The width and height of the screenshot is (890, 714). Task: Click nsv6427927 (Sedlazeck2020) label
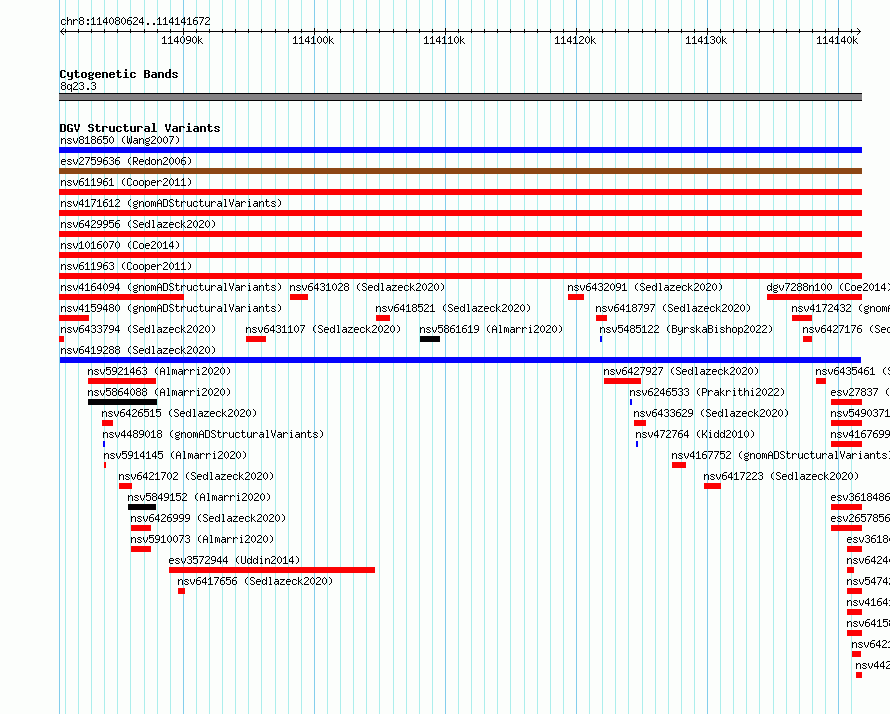(x=681, y=371)
